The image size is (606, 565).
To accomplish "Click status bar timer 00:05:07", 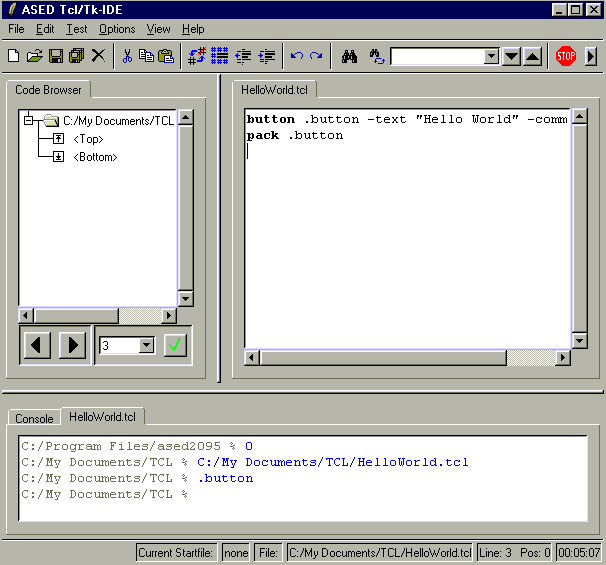I will tap(579, 553).
